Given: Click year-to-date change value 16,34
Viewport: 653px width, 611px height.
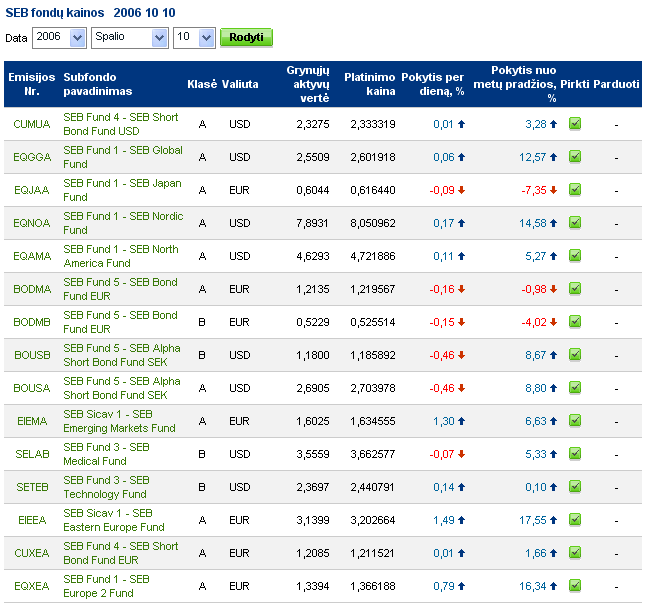Looking at the screenshot, I should click(533, 586).
